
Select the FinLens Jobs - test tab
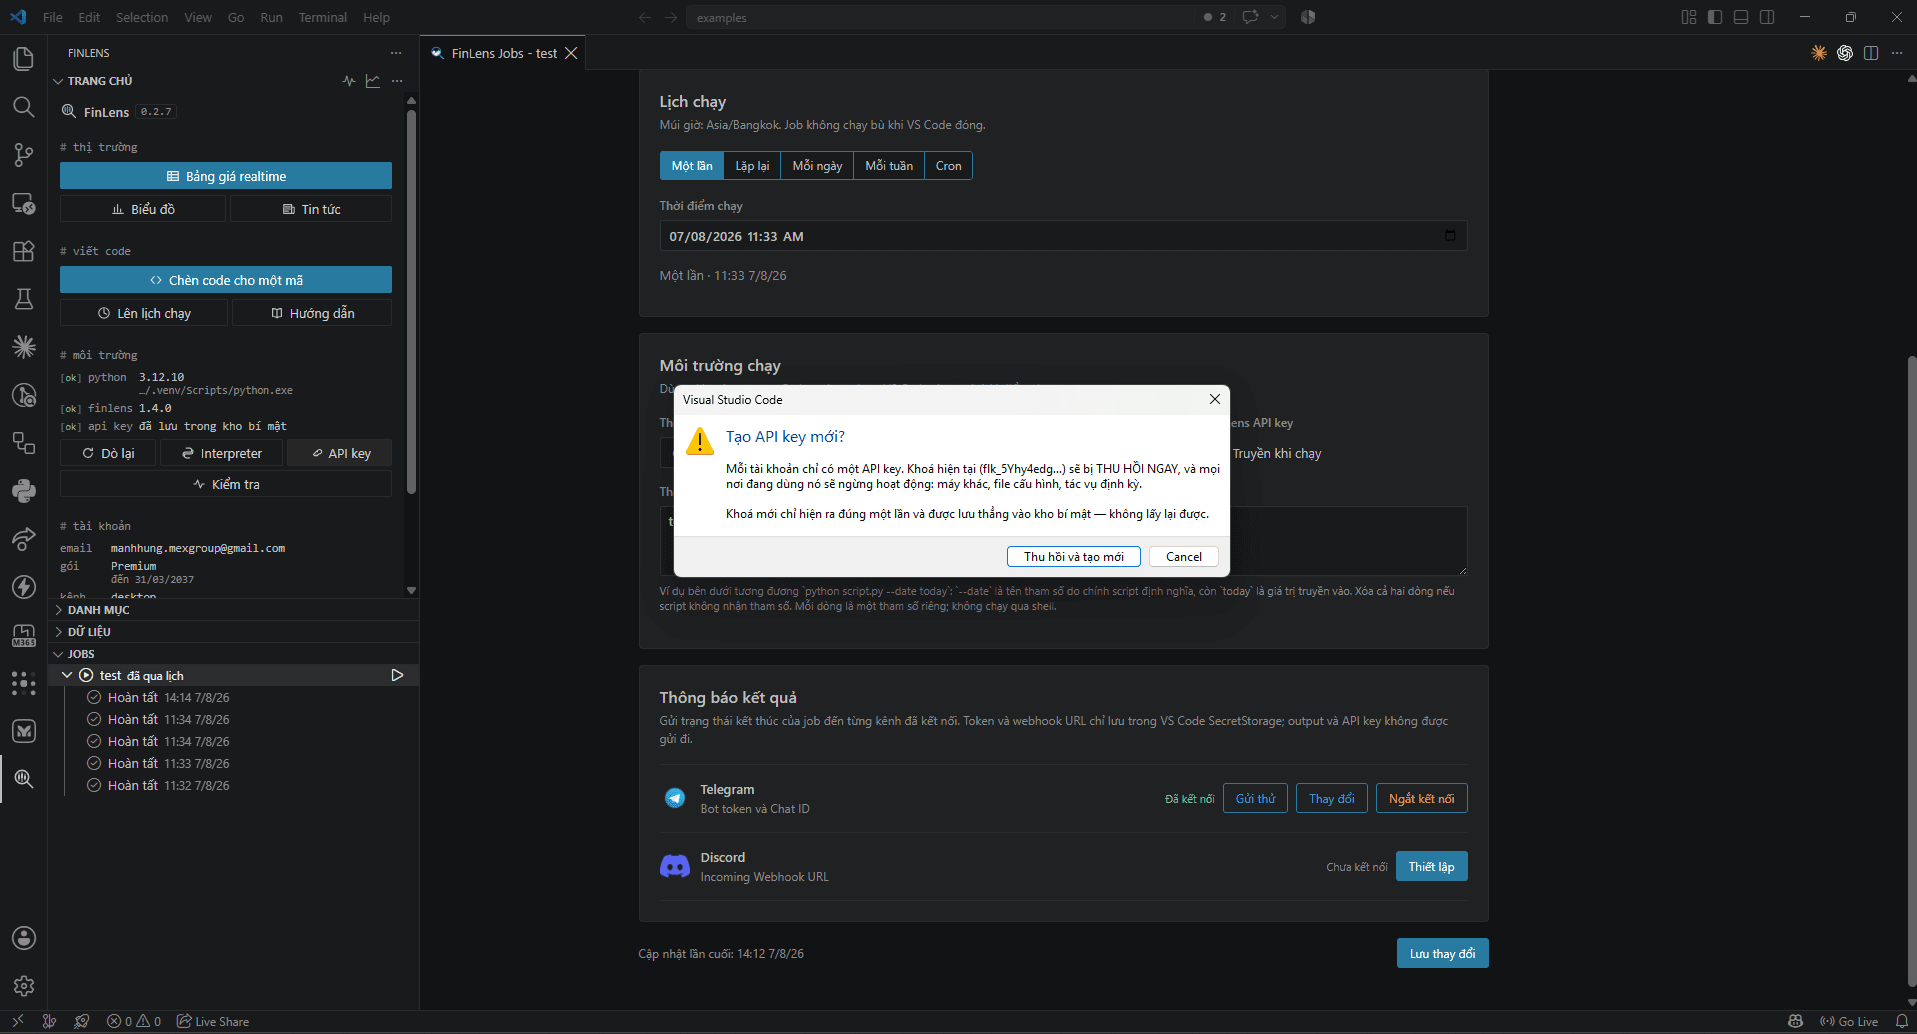point(504,53)
